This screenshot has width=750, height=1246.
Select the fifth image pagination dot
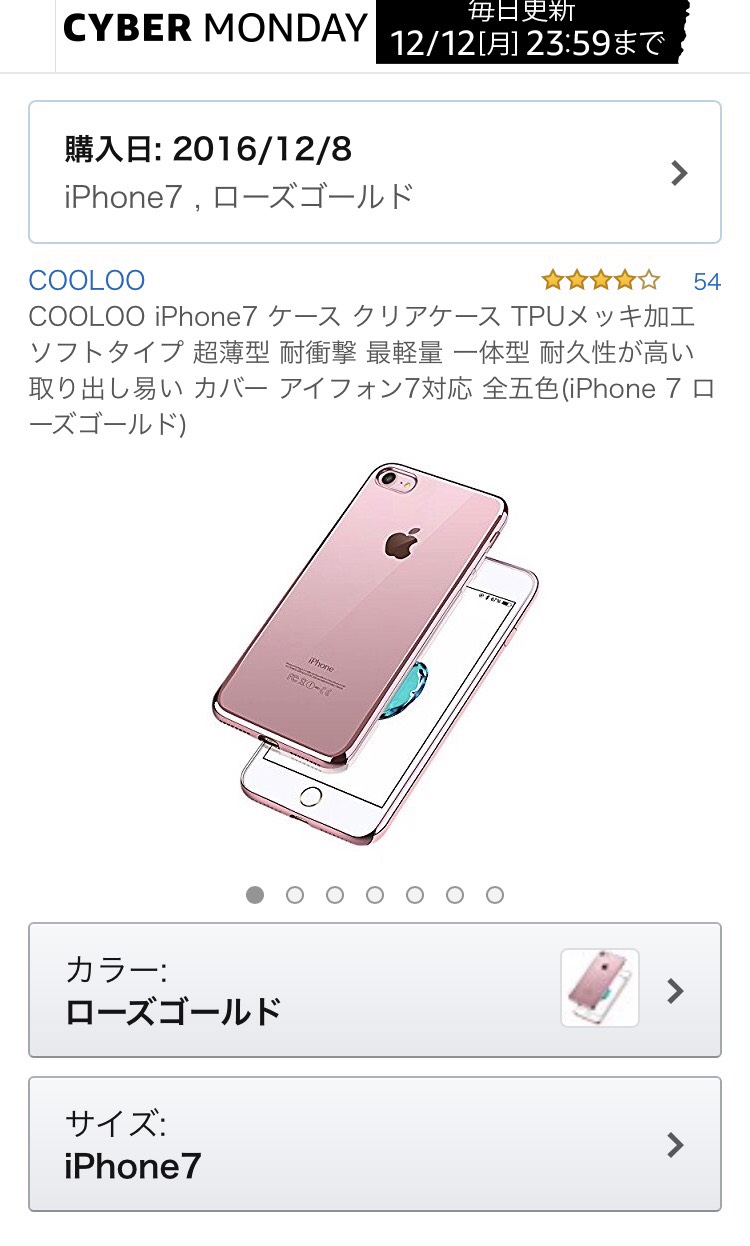tap(415, 895)
